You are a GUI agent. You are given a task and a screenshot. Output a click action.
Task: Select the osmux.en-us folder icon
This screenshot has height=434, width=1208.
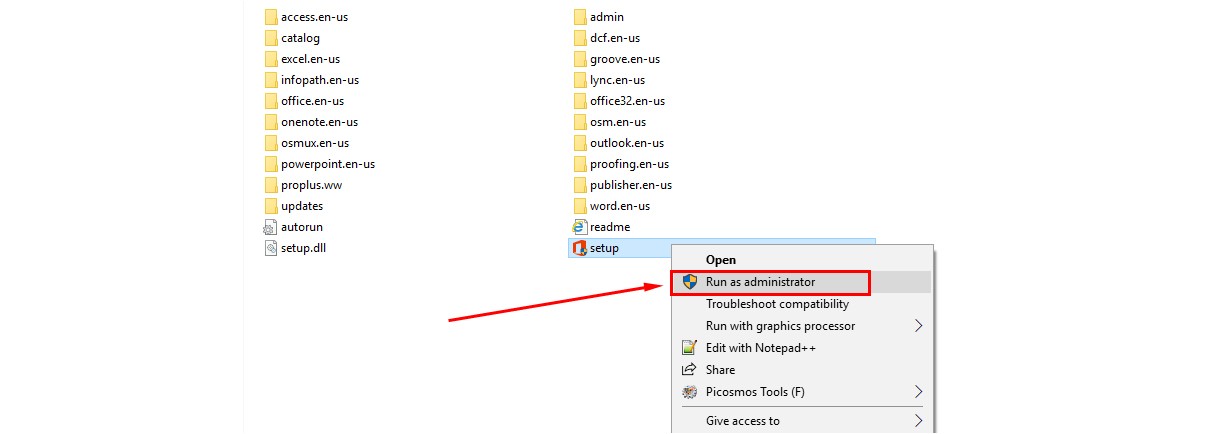point(270,143)
